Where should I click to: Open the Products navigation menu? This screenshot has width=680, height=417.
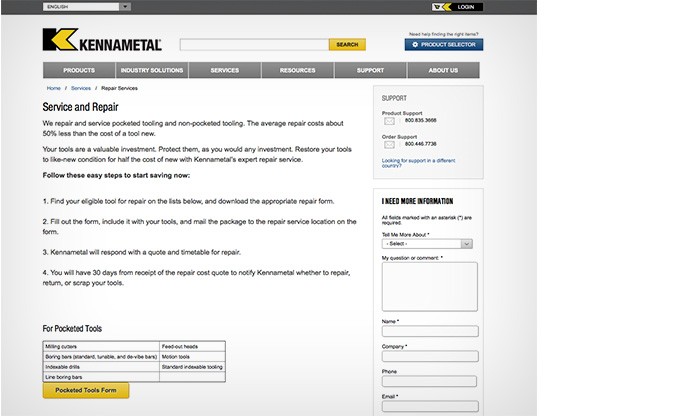(x=79, y=70)
